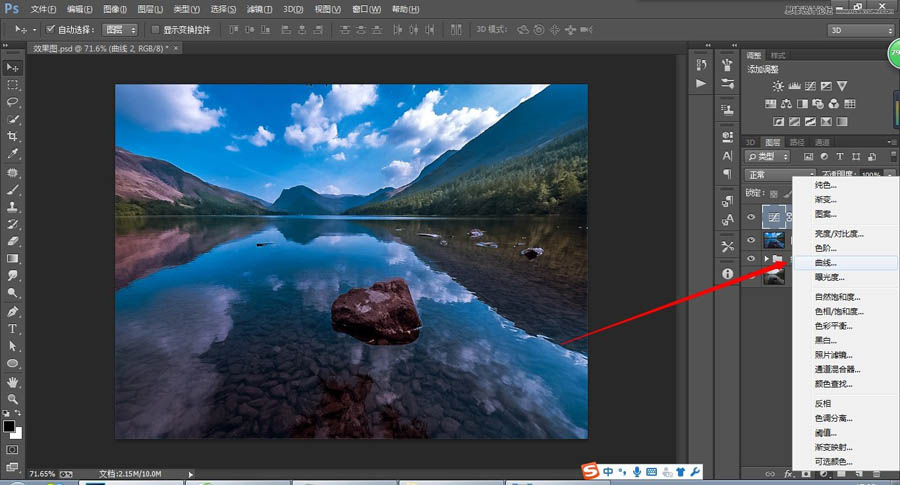
Task: Click the add layer mask button
Action: [x=806, y=474]
